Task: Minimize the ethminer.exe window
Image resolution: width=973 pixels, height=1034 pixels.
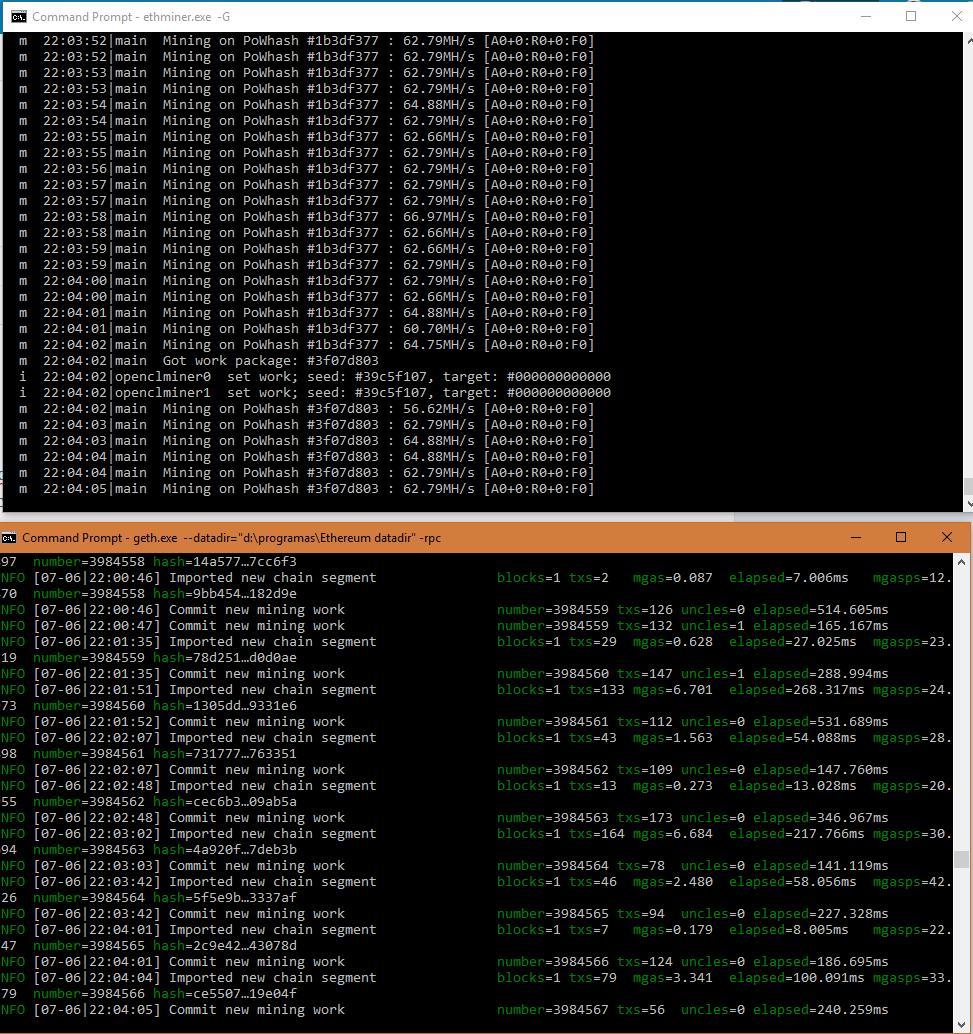Action: point(865,16)
